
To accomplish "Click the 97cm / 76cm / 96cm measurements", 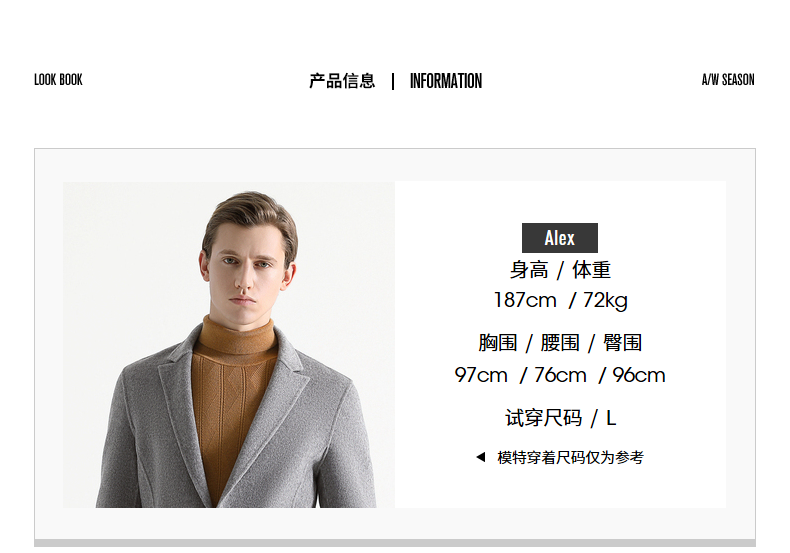I will [x=560, y=375].
